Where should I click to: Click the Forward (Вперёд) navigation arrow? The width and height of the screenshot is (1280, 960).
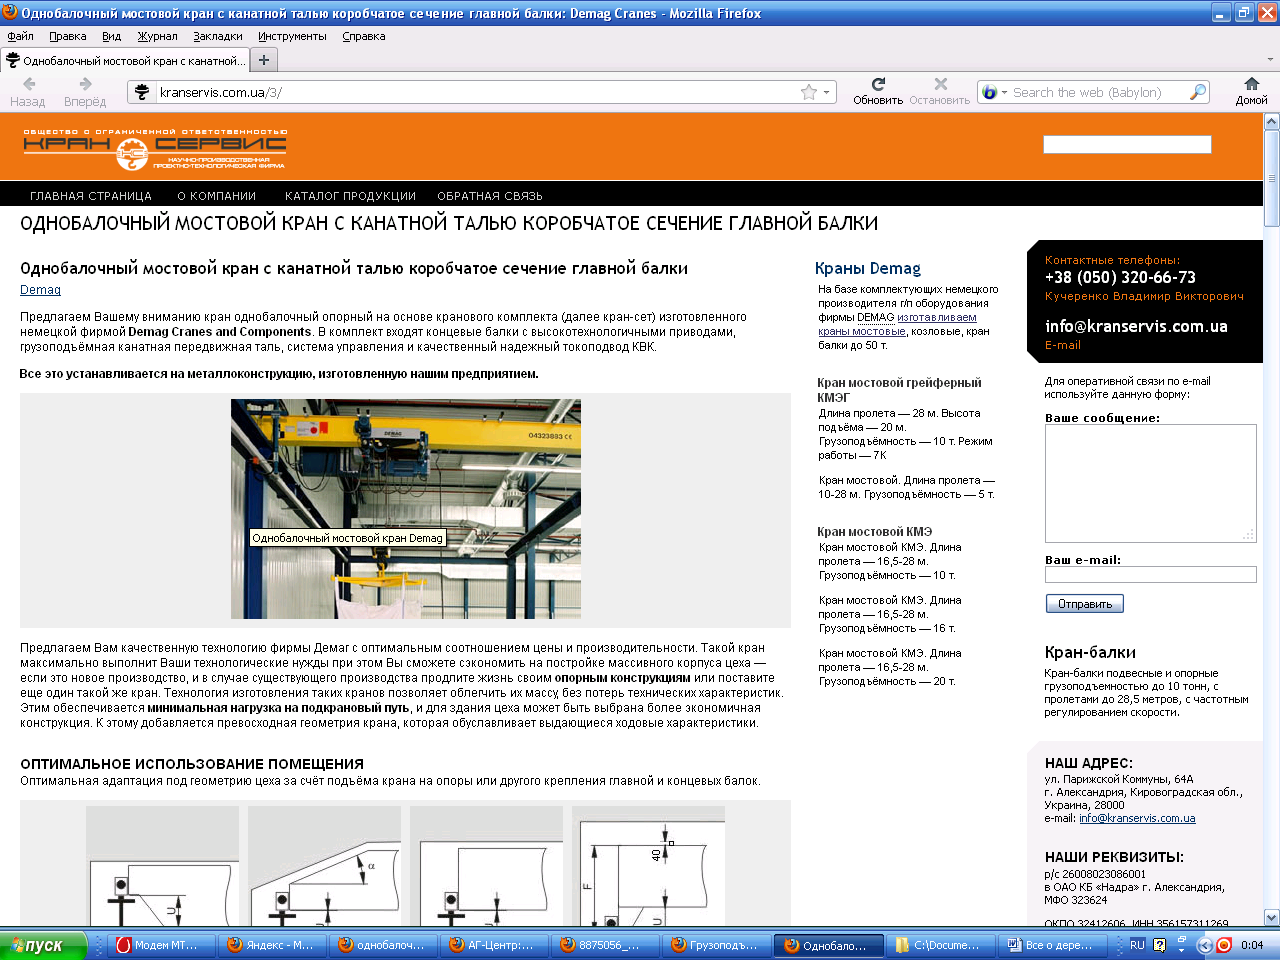click(x=85, y=84)
